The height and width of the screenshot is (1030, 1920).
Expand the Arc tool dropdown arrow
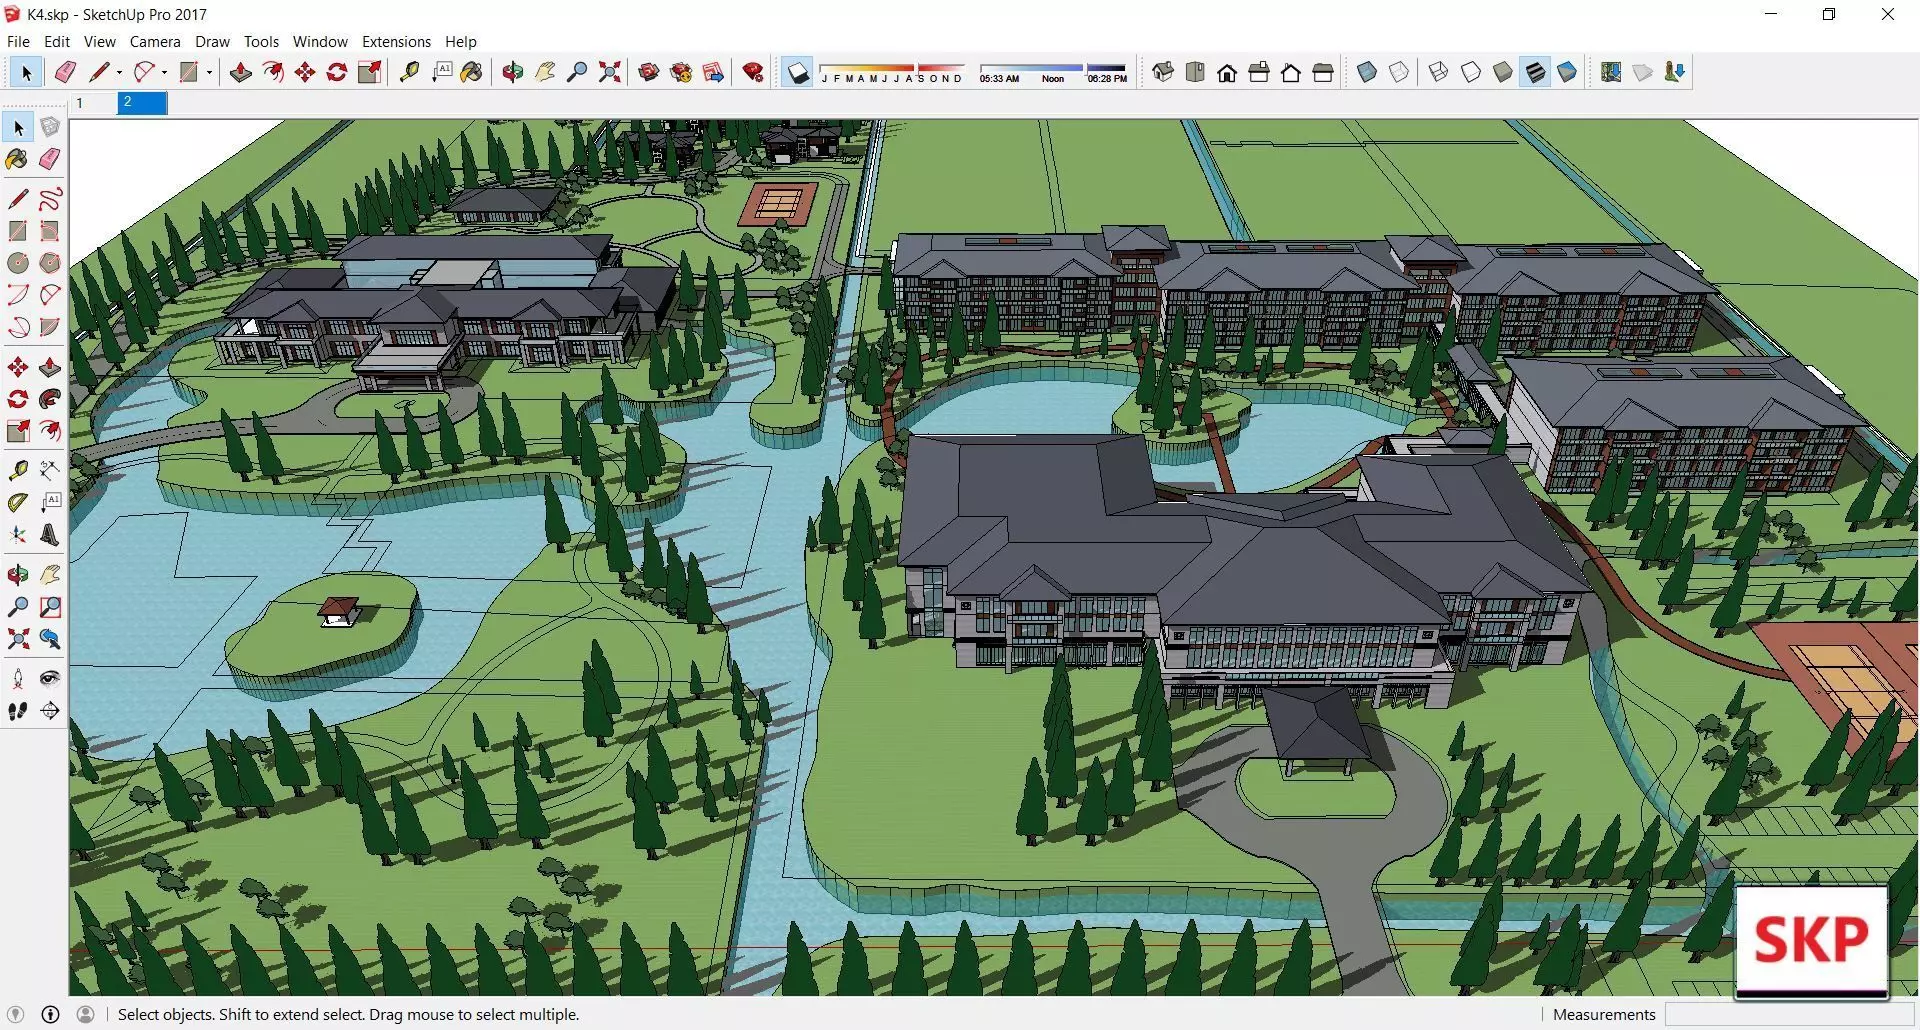point(164,73)
